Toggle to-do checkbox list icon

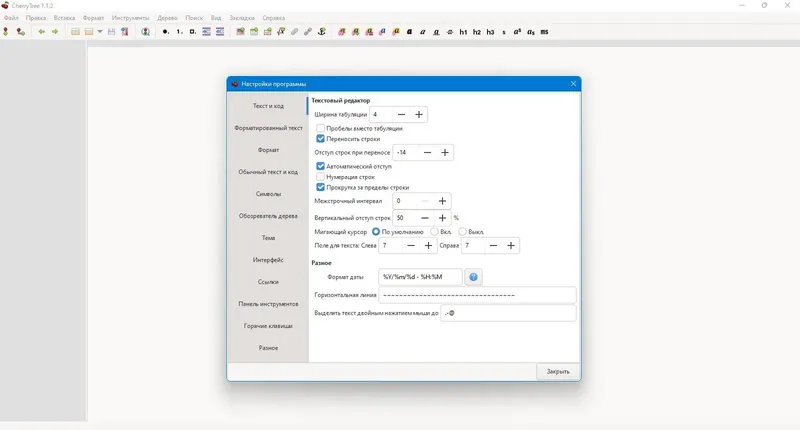(x=192, y=32)
